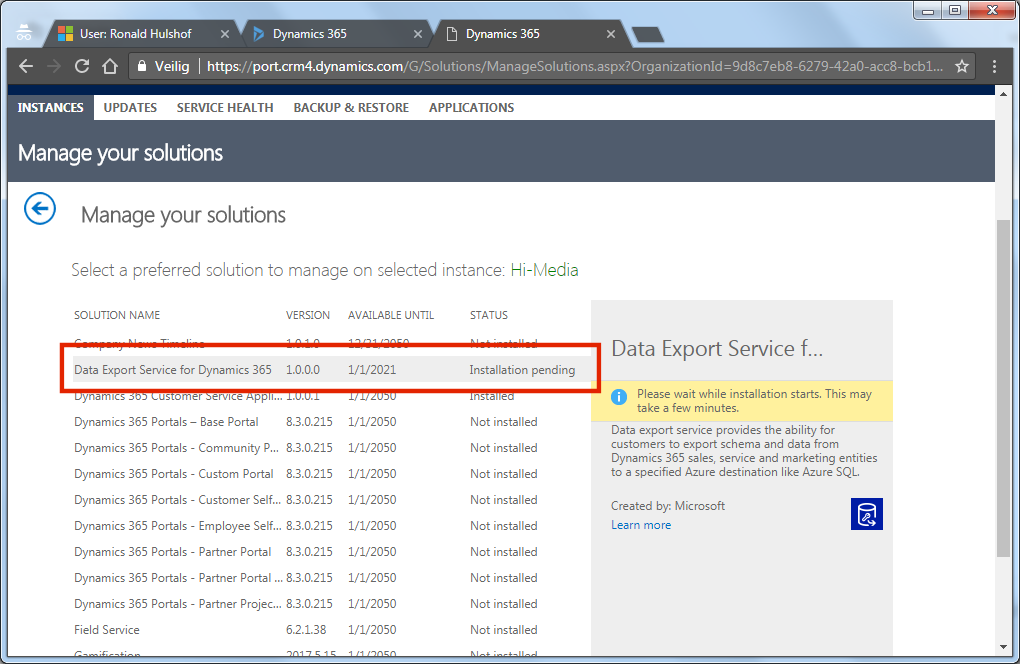
Task: Open the BACKUP & RESTORE menu tab
Action: 351,107
